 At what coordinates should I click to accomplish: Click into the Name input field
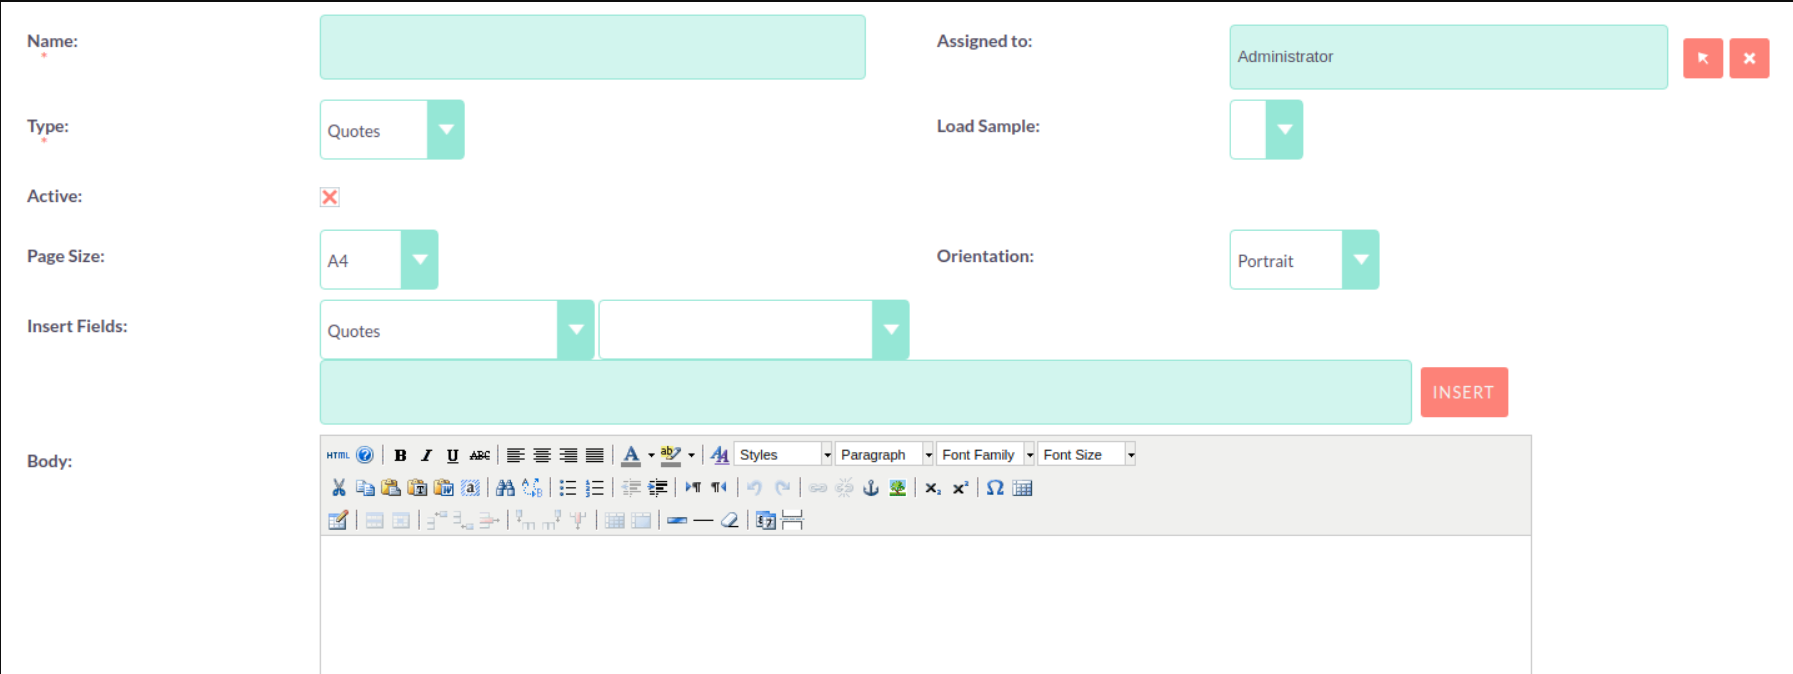[x=592, y=47]
